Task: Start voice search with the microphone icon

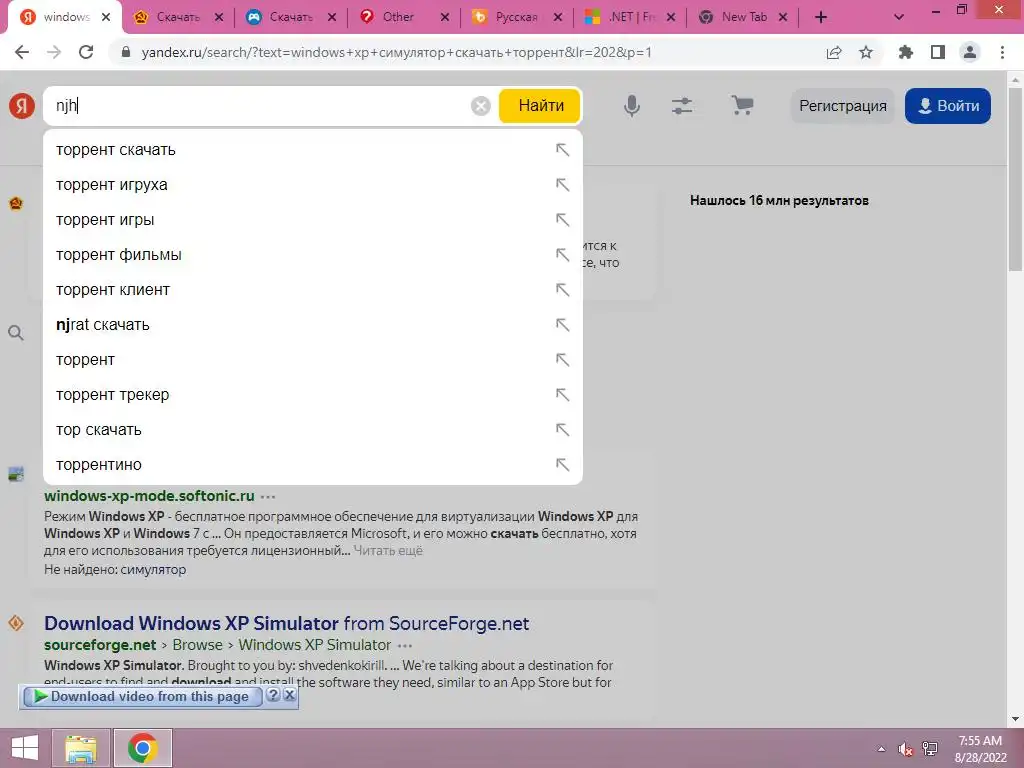Action: tap(632, 106)
